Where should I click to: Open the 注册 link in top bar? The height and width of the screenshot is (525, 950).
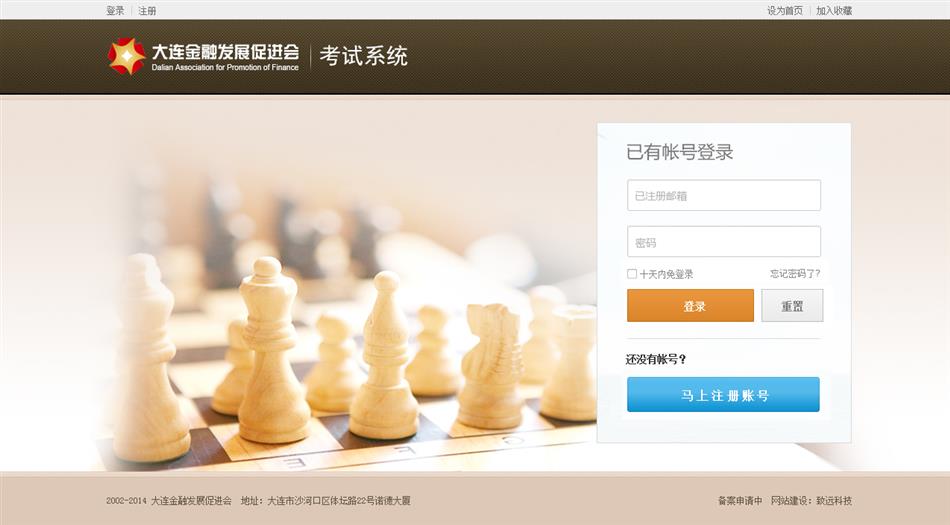pos(147,11)
